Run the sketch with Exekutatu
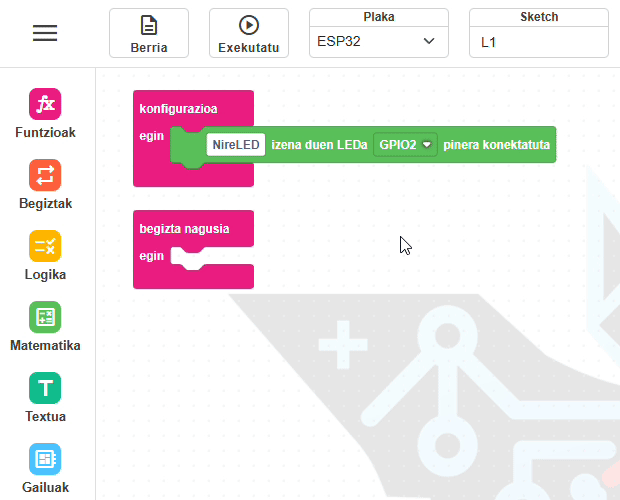The height and width of the screenshot is (500, 620). (249, 33)
